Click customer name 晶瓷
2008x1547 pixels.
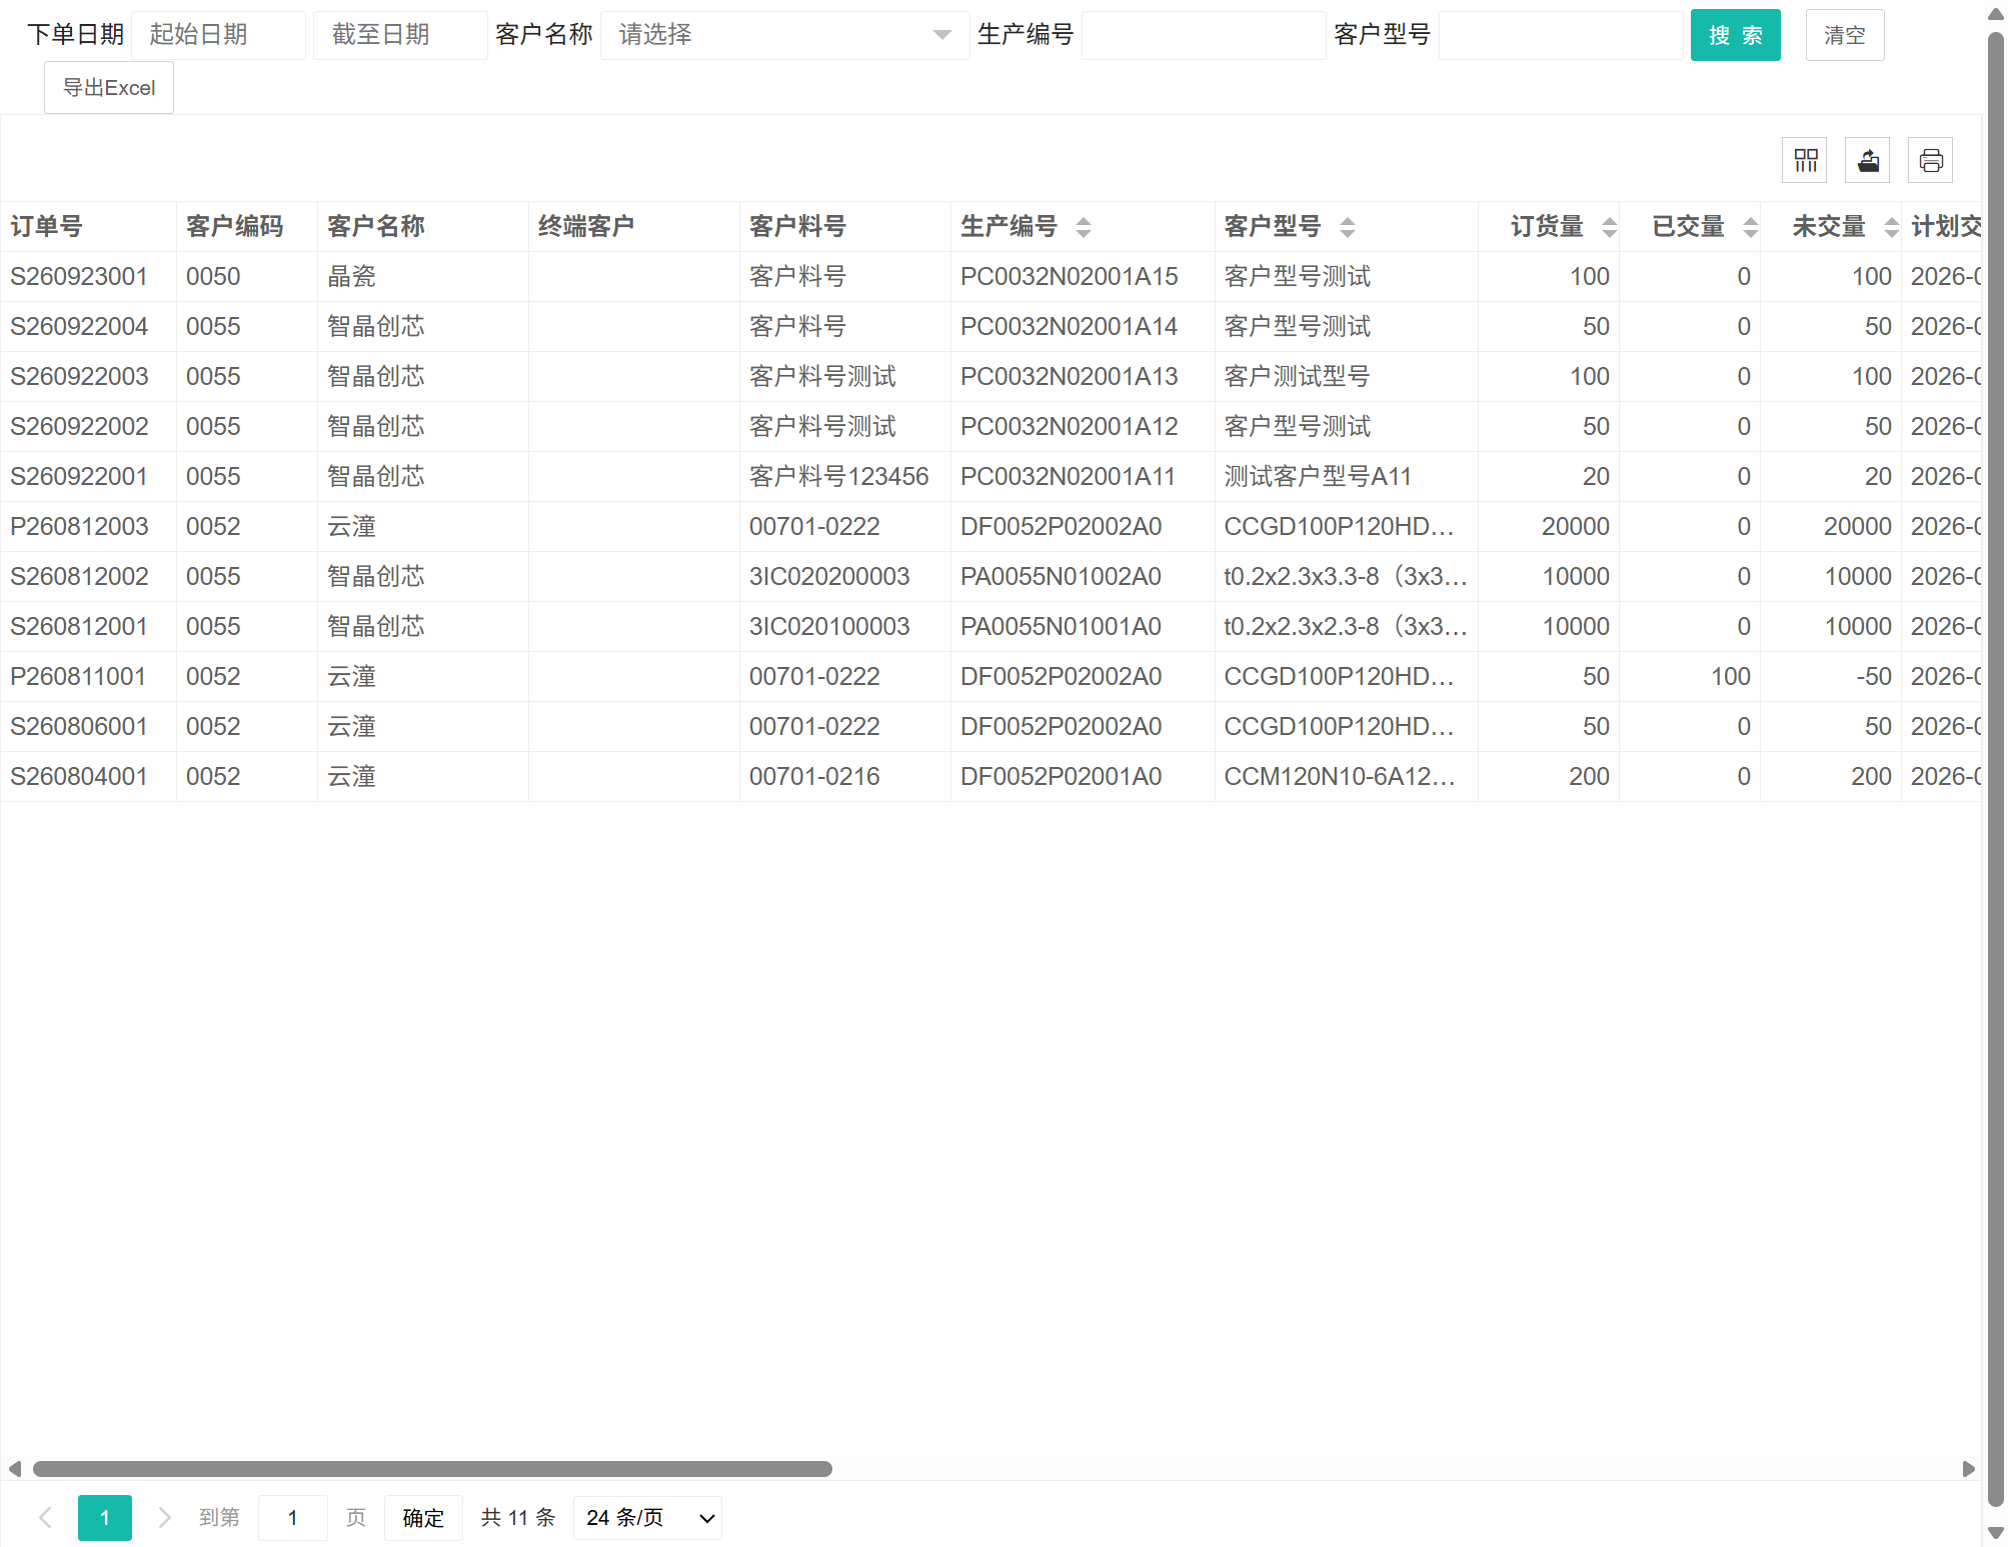[x=352, y=277]
